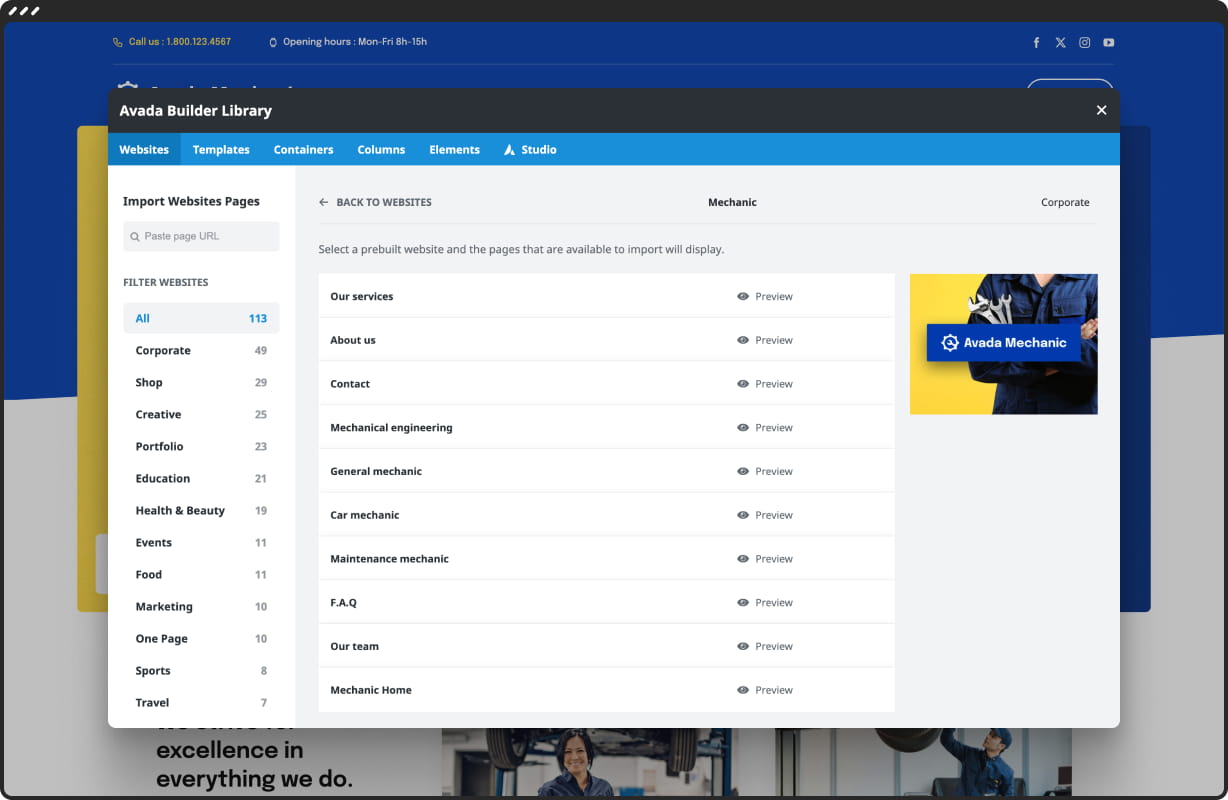Filter websites by Marketing
Viewport: 1228px width, 800px height.
pos(201,606)
